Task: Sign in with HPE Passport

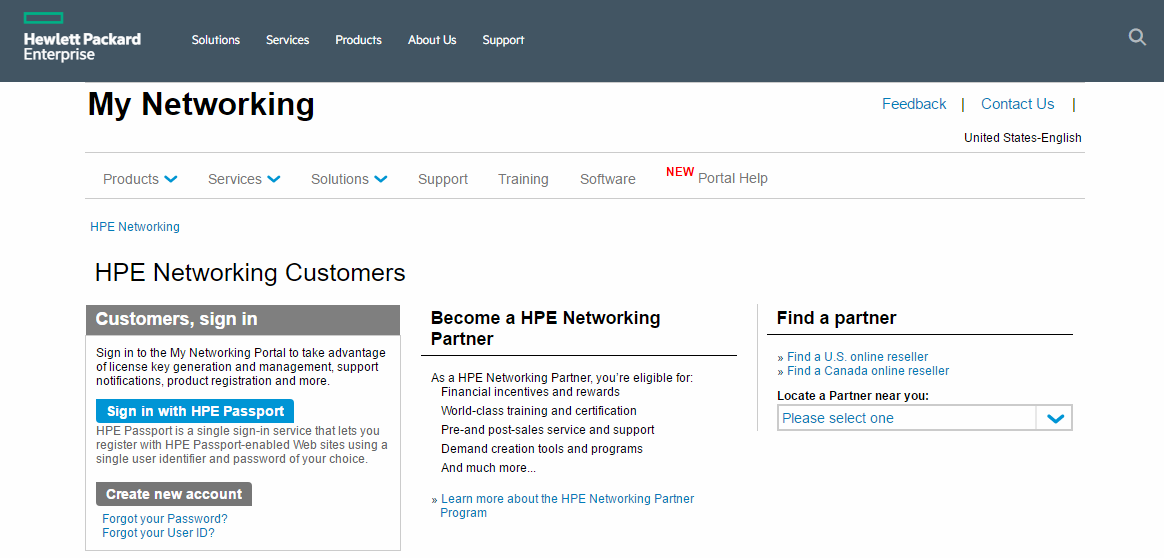Action: pos(195,411)
